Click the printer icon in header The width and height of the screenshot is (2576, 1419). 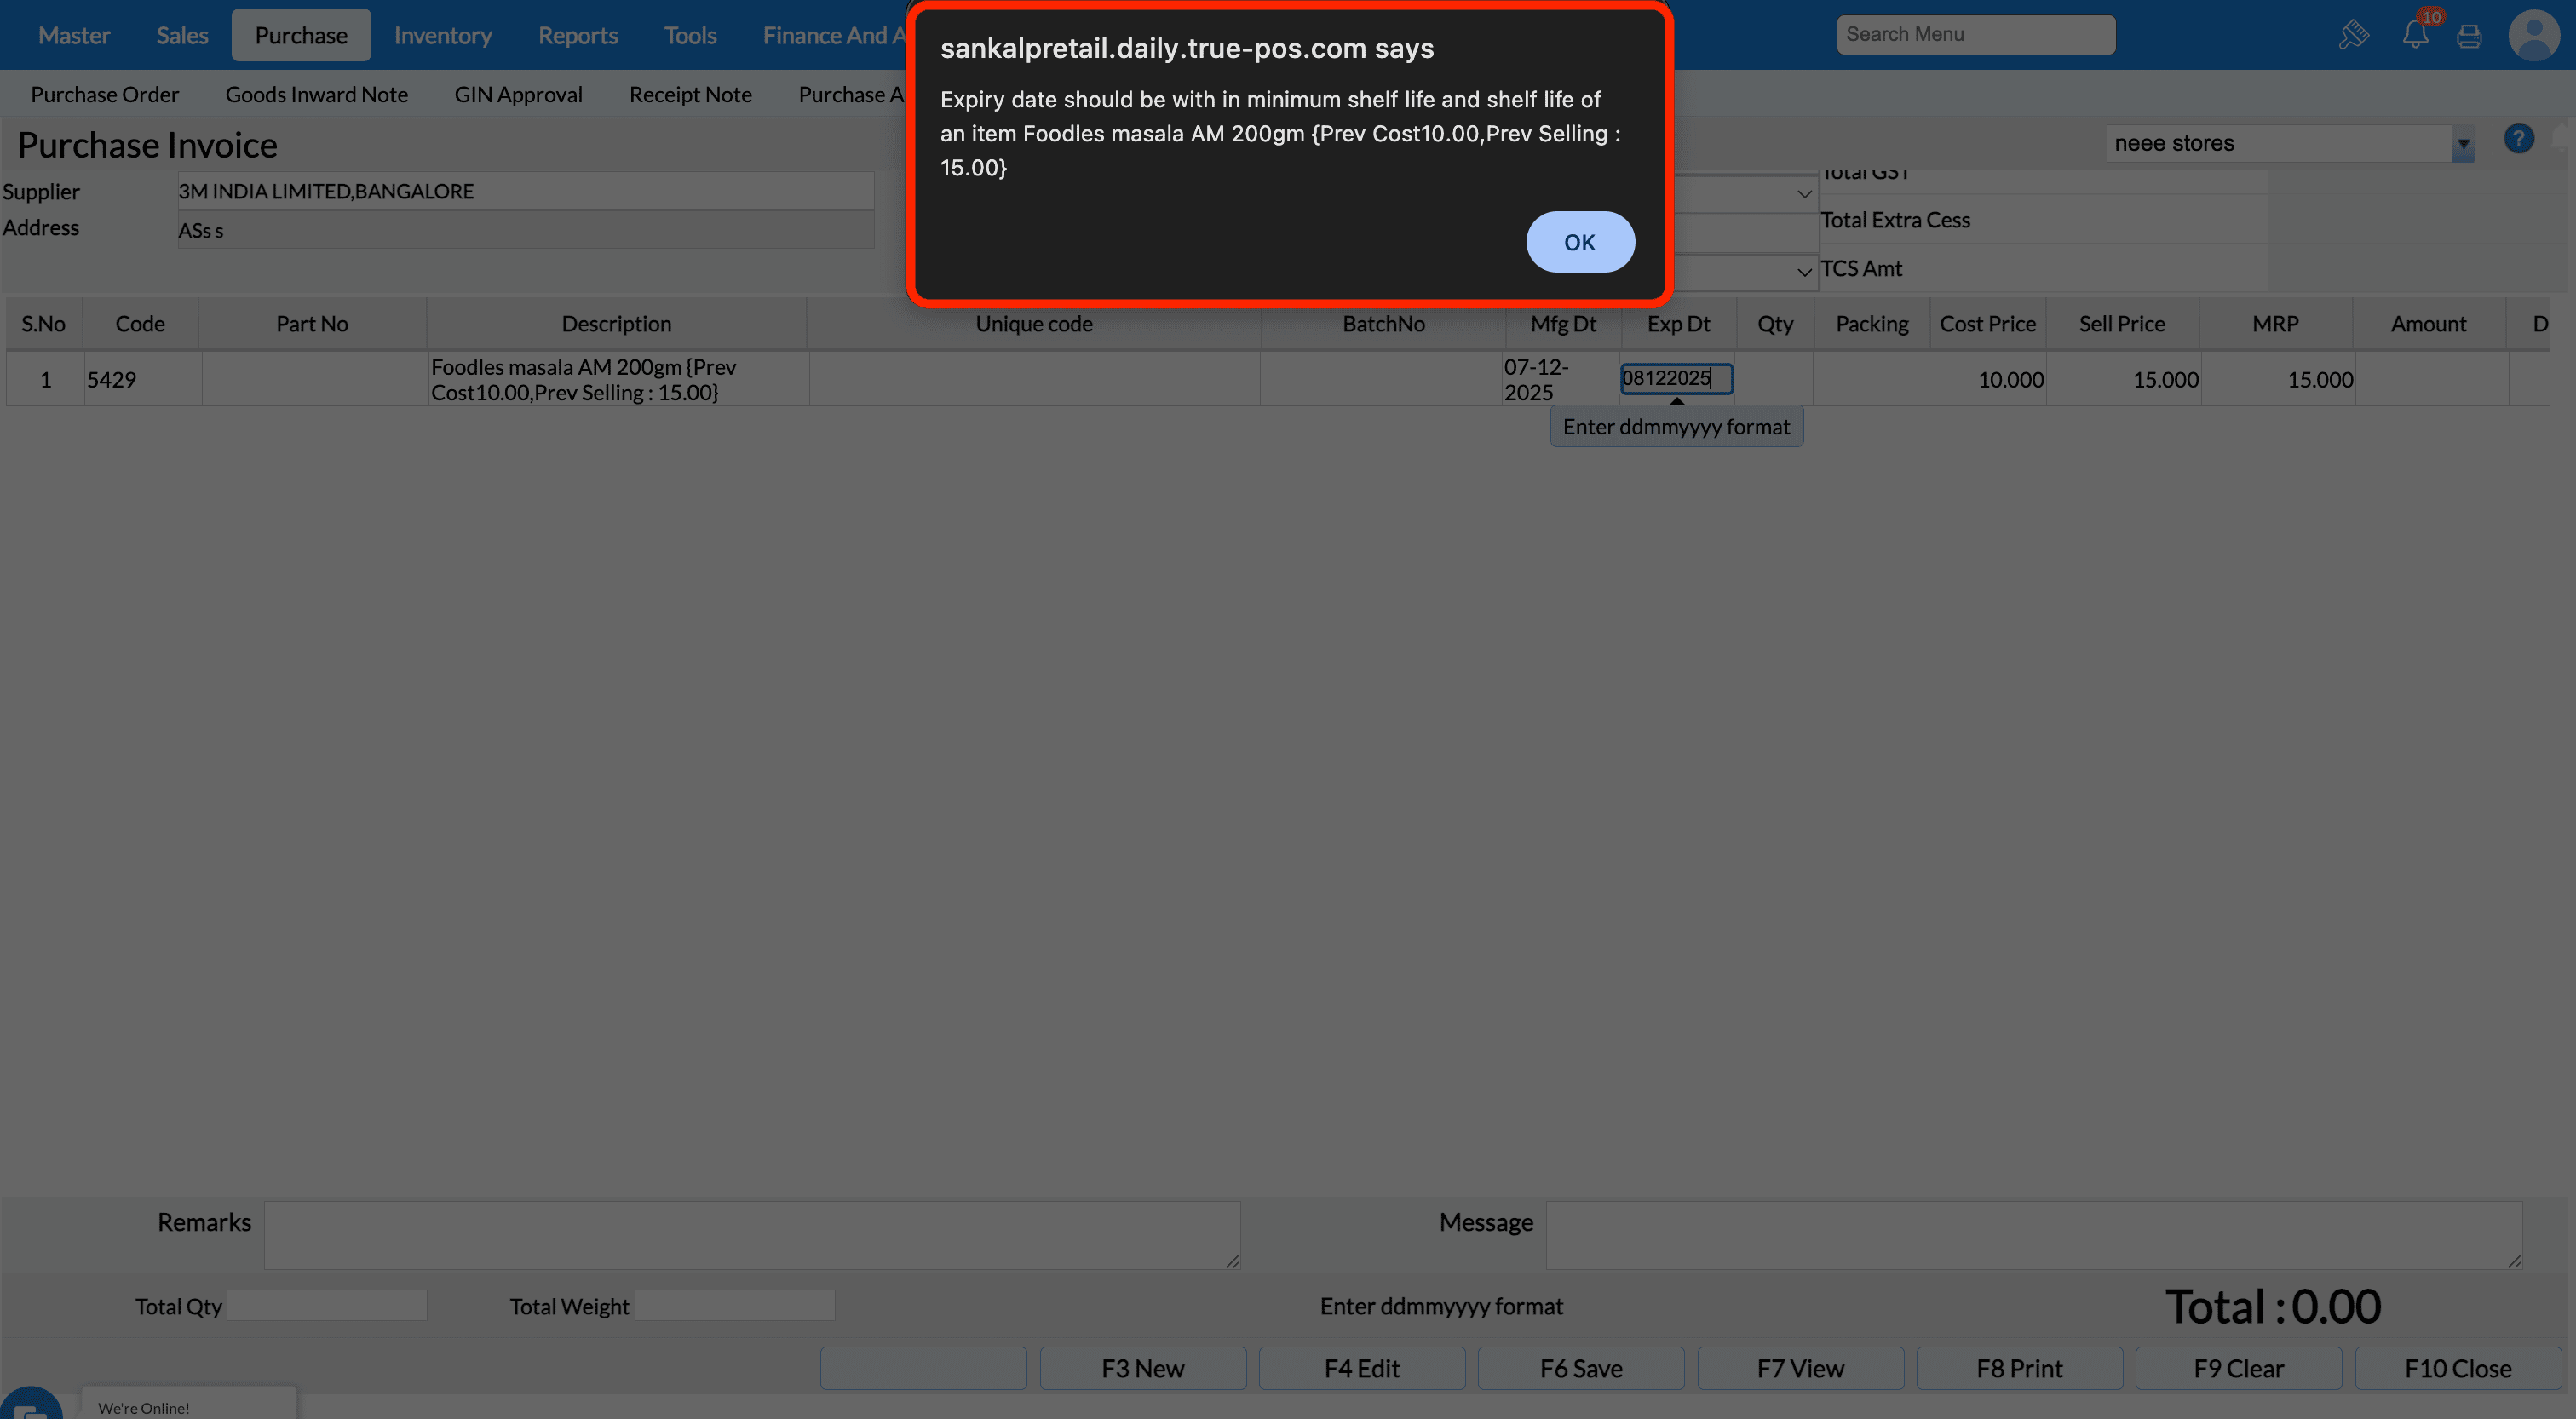(x=2469, y=36)
